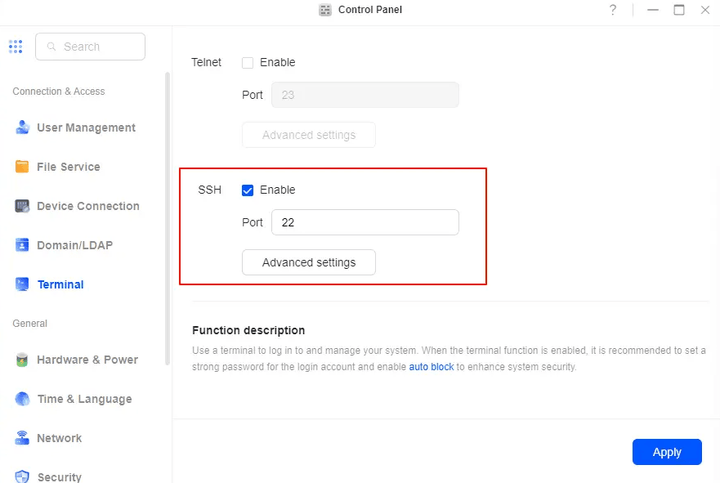Click the apps grid icon beside search

coord(15,47)
